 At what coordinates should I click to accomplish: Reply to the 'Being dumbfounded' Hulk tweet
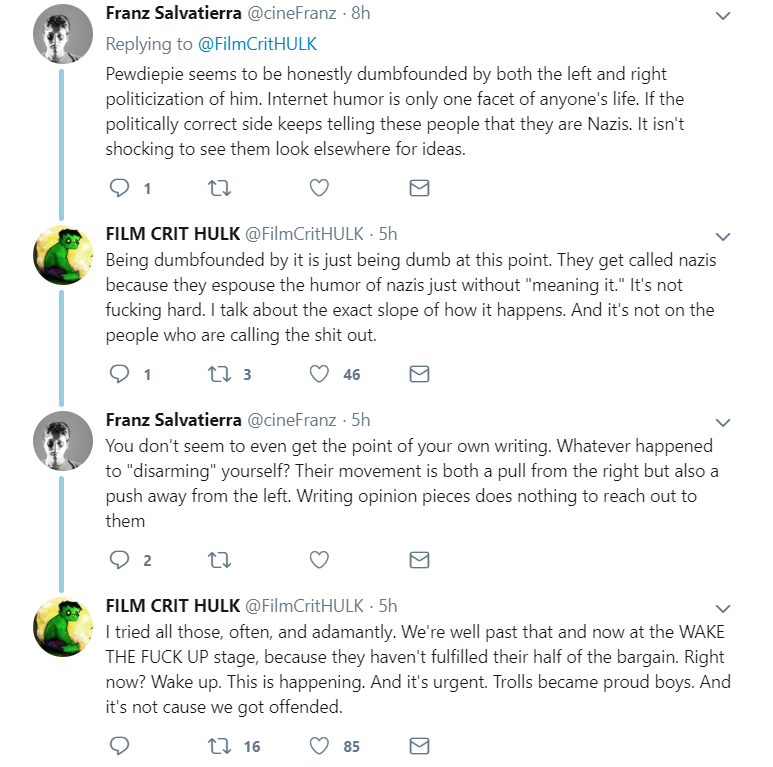(x=119, y=374)
